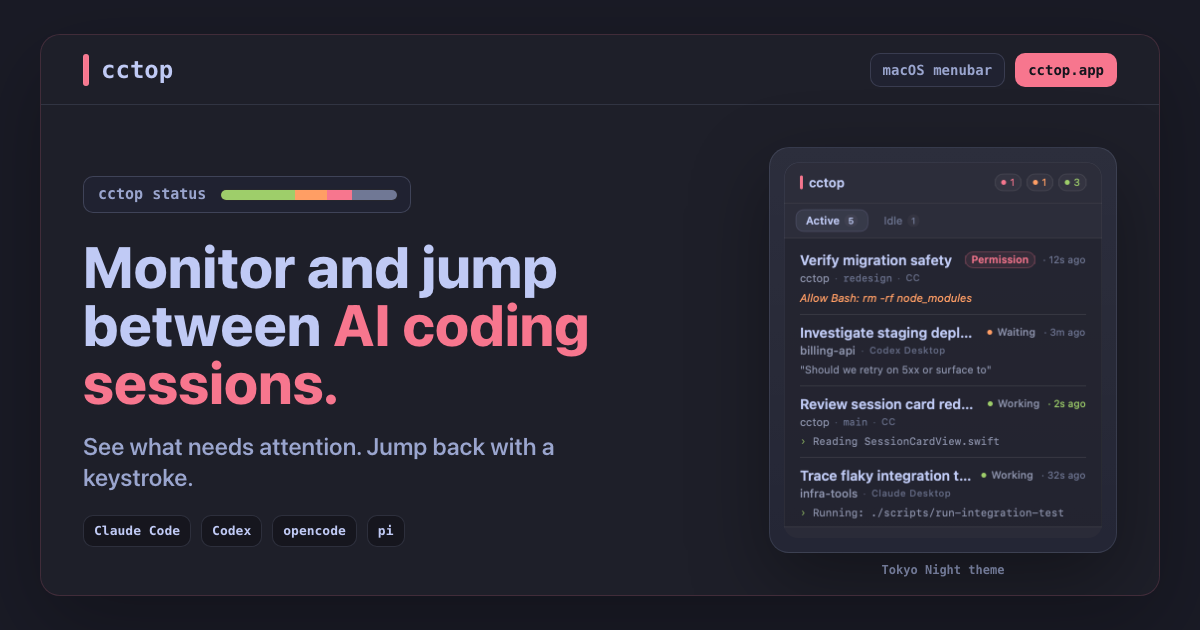Image resolution: width=1200 pixels, height=630 pixels.
Task: Click the 12s ago timestamp
Action: coord(1066,260)
